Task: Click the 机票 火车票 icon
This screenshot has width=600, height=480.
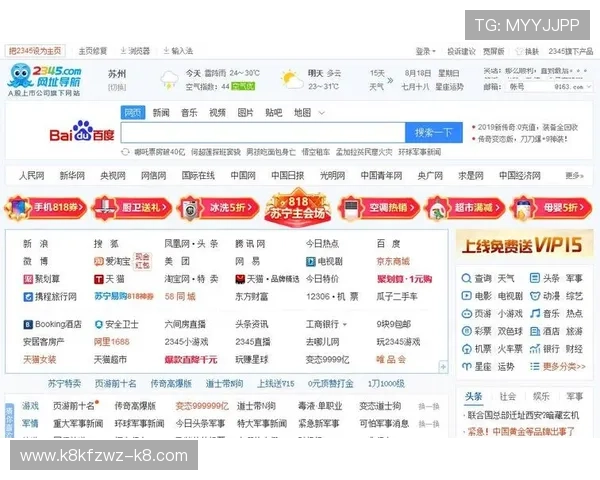Action: (466, 349)
